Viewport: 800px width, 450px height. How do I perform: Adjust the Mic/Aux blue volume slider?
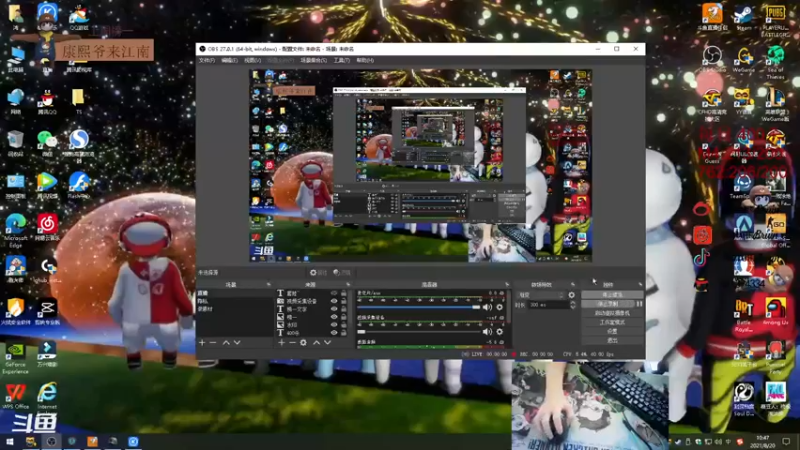[418, 307]
